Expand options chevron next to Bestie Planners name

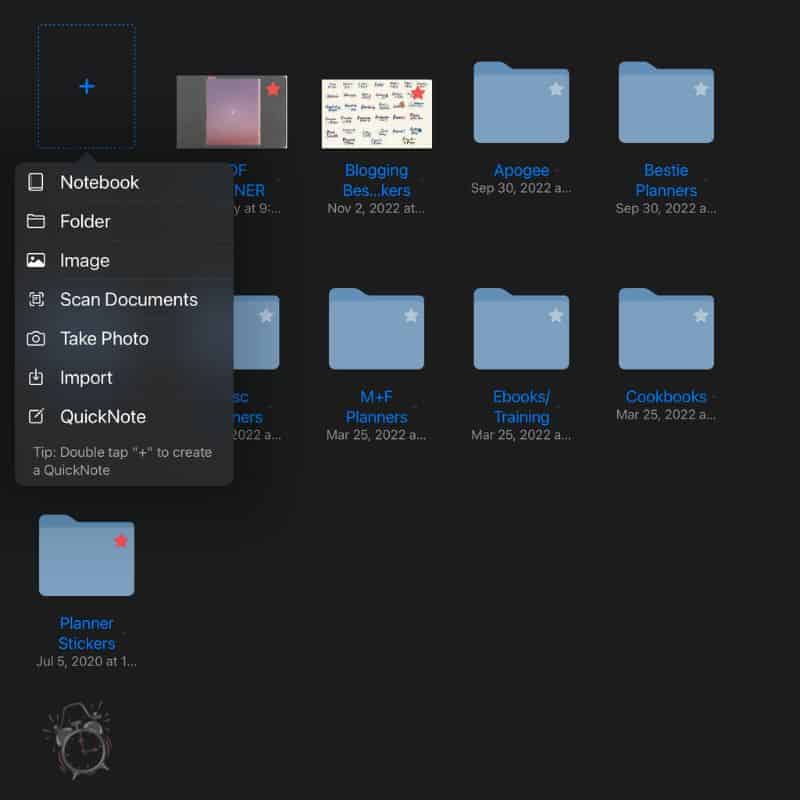(x=706, y=181)
